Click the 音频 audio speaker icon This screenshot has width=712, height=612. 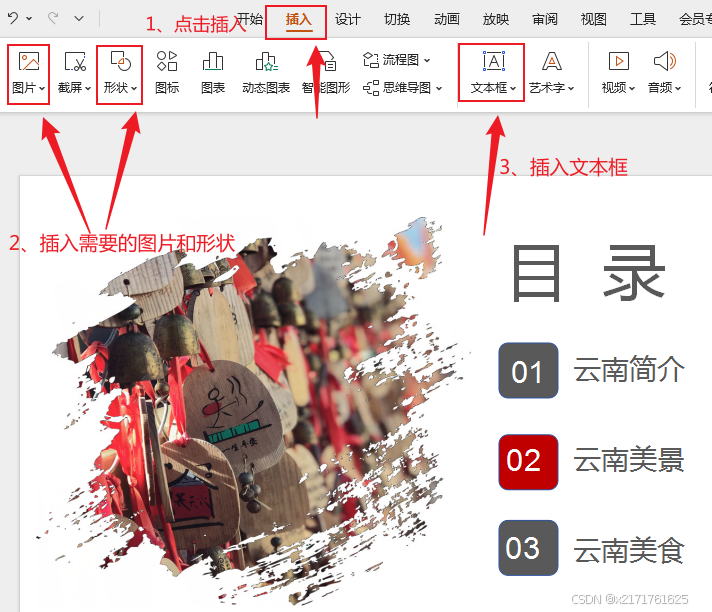coord(665,61)
